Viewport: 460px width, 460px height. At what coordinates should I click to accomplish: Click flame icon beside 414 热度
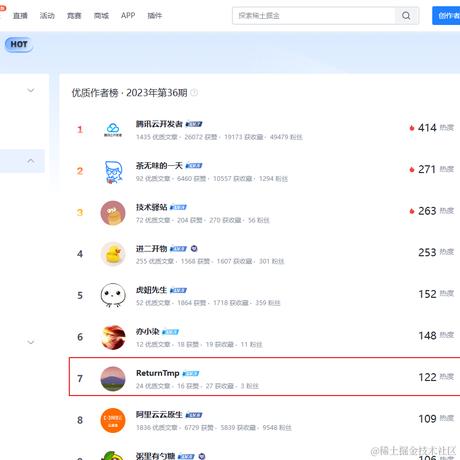[x=412, y=128]
